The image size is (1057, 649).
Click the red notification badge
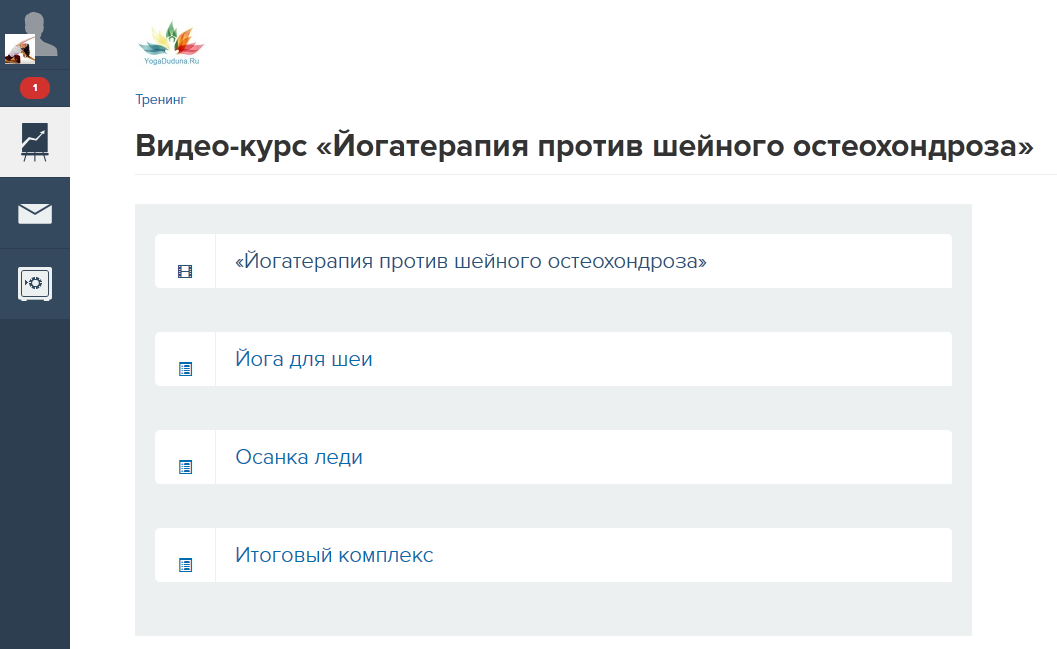pyautogui.click(x=34, y=88)
